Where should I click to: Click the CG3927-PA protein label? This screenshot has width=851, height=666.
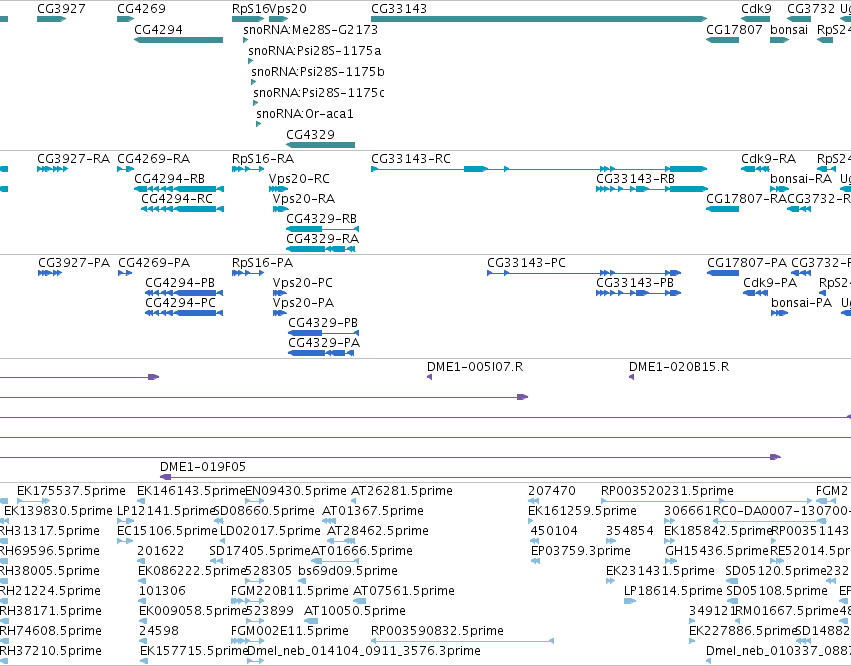[x=74, y=263]
